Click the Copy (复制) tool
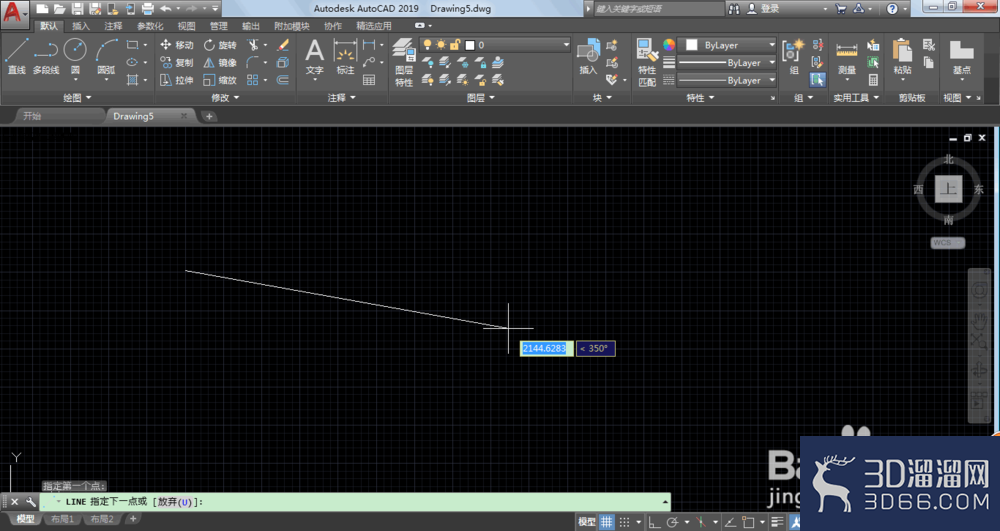Image resolution: width=1000 pixels, height=531 pixels. click(x=177, y=62)
